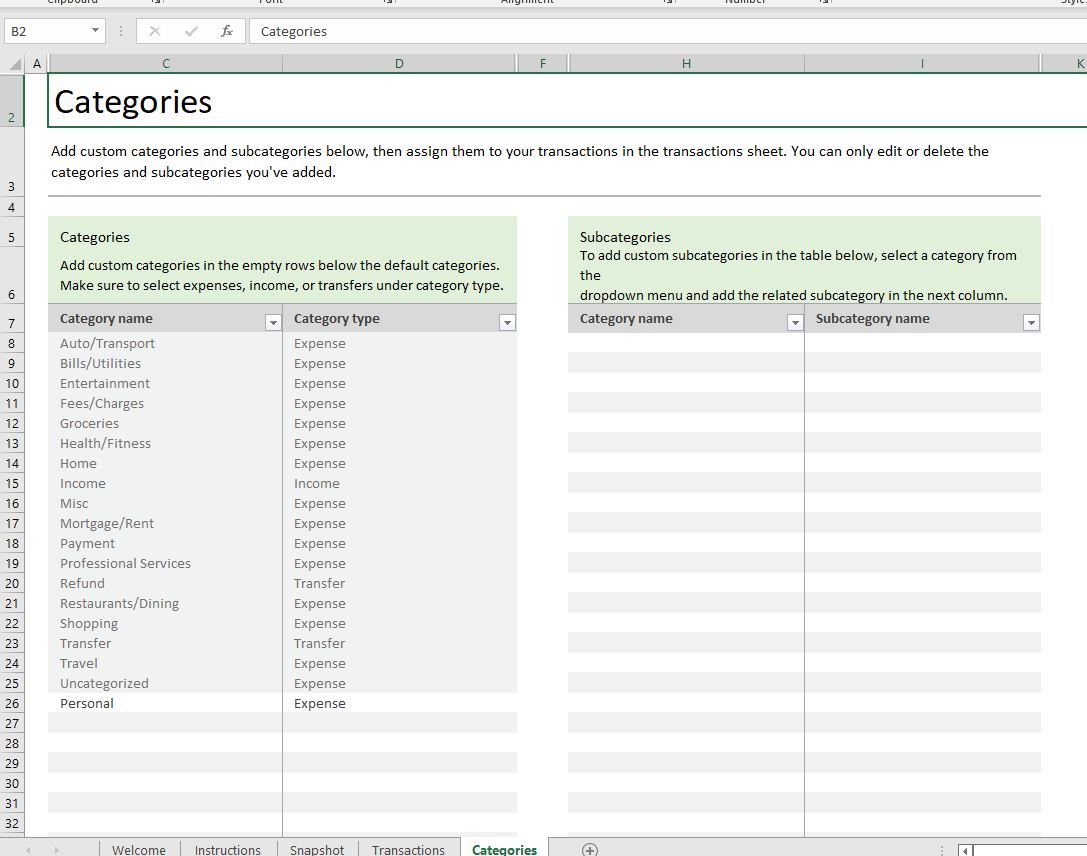This screenshot has width=1087, height=856.
Task: Select the Personal category cell
Action: pyautogui.click(x=166, y=704)
